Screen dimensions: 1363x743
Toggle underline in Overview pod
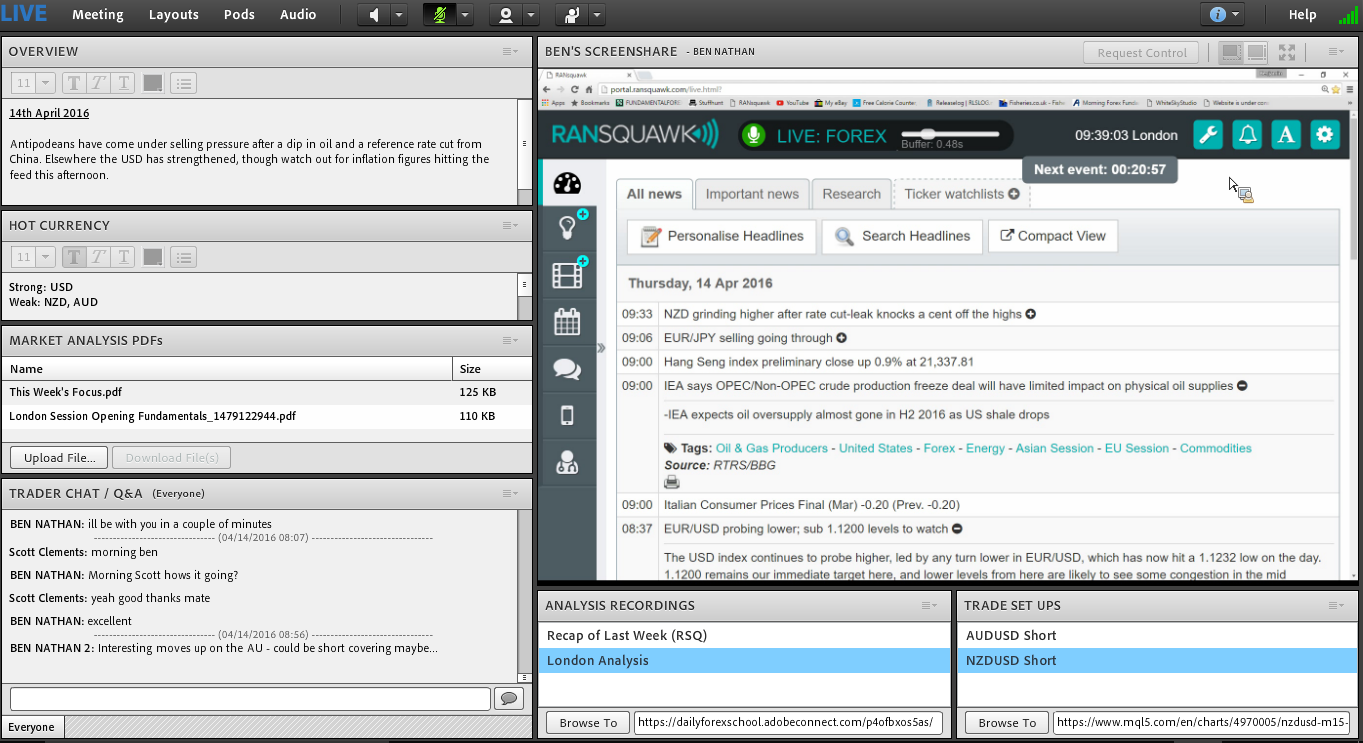123,84
